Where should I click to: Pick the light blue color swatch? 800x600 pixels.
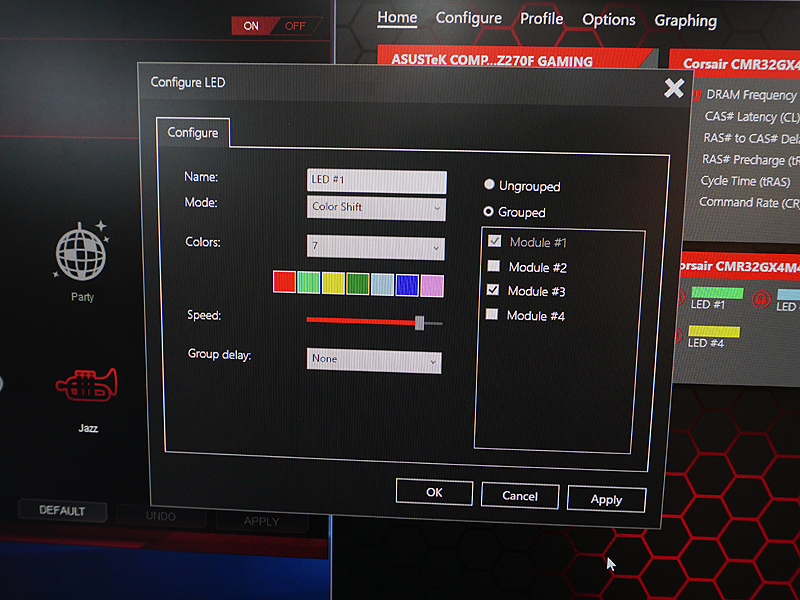[383, 285]
